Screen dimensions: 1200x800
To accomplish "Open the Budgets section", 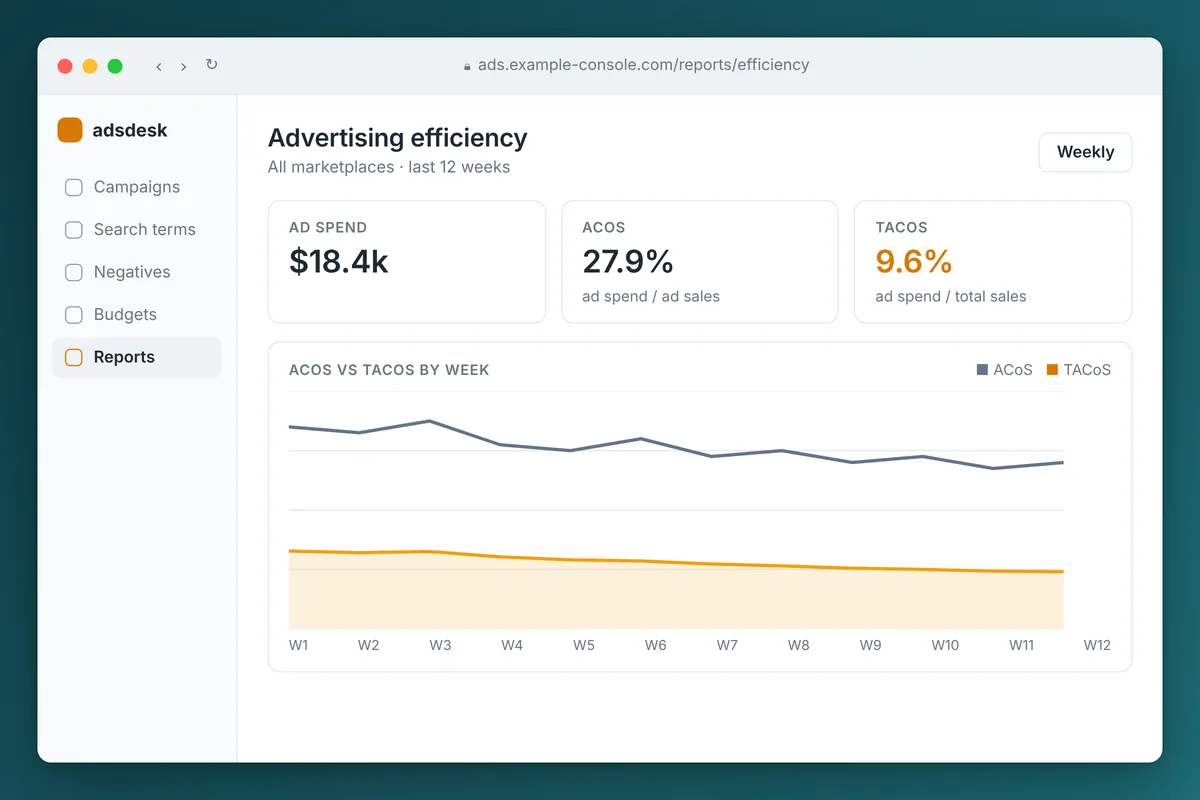I will point(137,315).
